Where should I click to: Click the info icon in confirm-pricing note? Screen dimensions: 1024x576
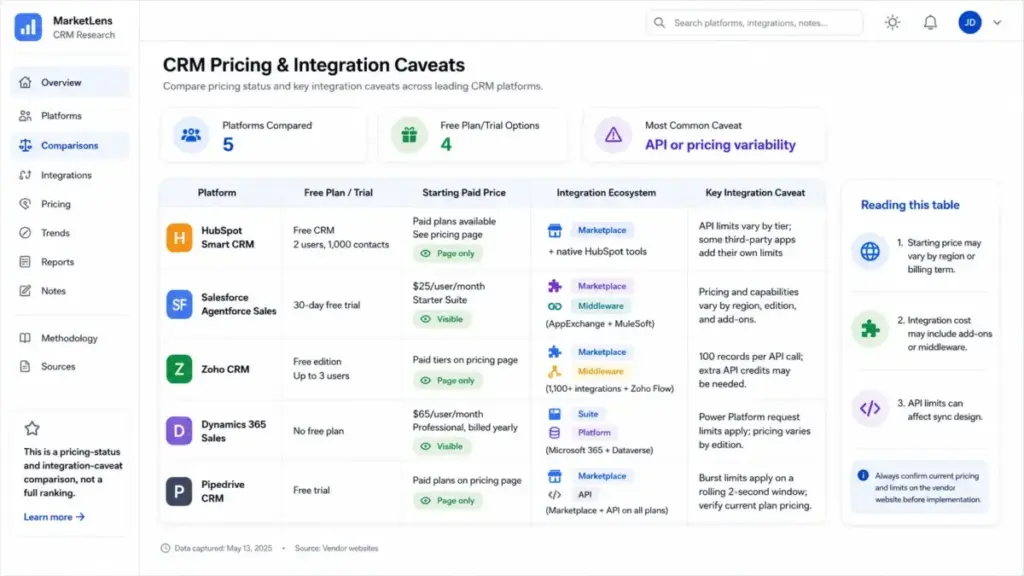[x=863, y=475]
